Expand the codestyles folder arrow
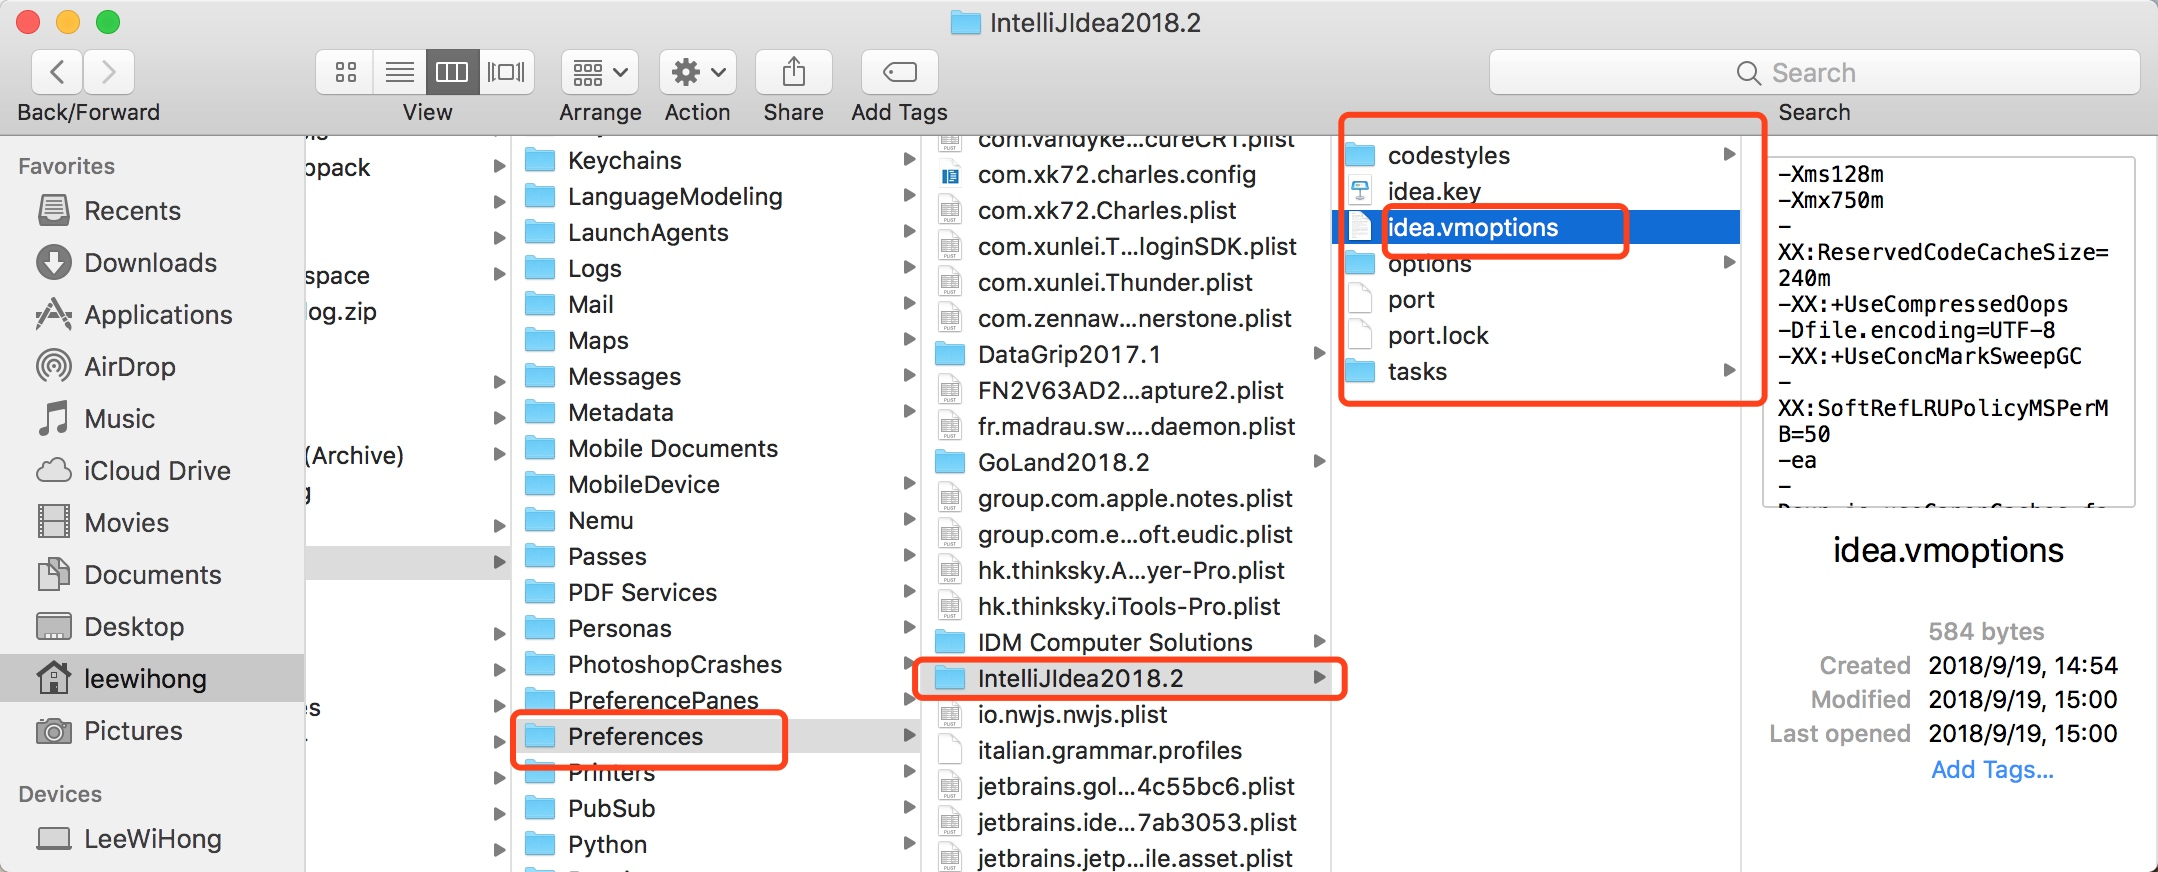This screenshot has height=872, width=2158. tap(1729, 154)
